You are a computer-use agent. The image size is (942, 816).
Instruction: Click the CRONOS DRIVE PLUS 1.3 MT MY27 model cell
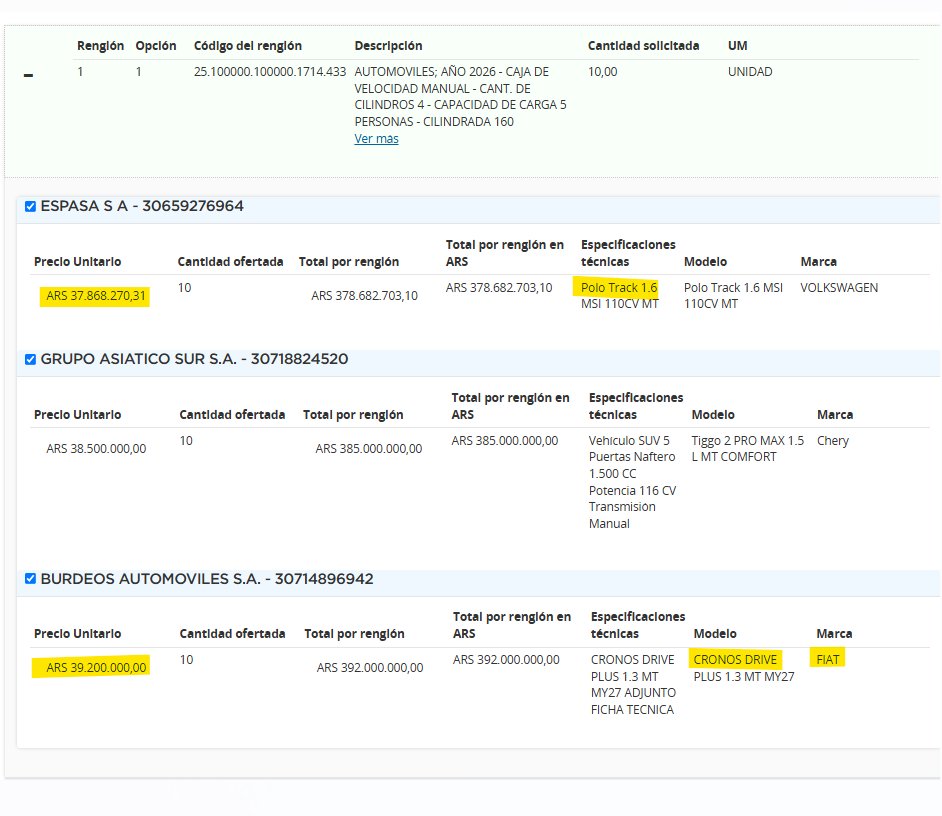pos(744,668)
